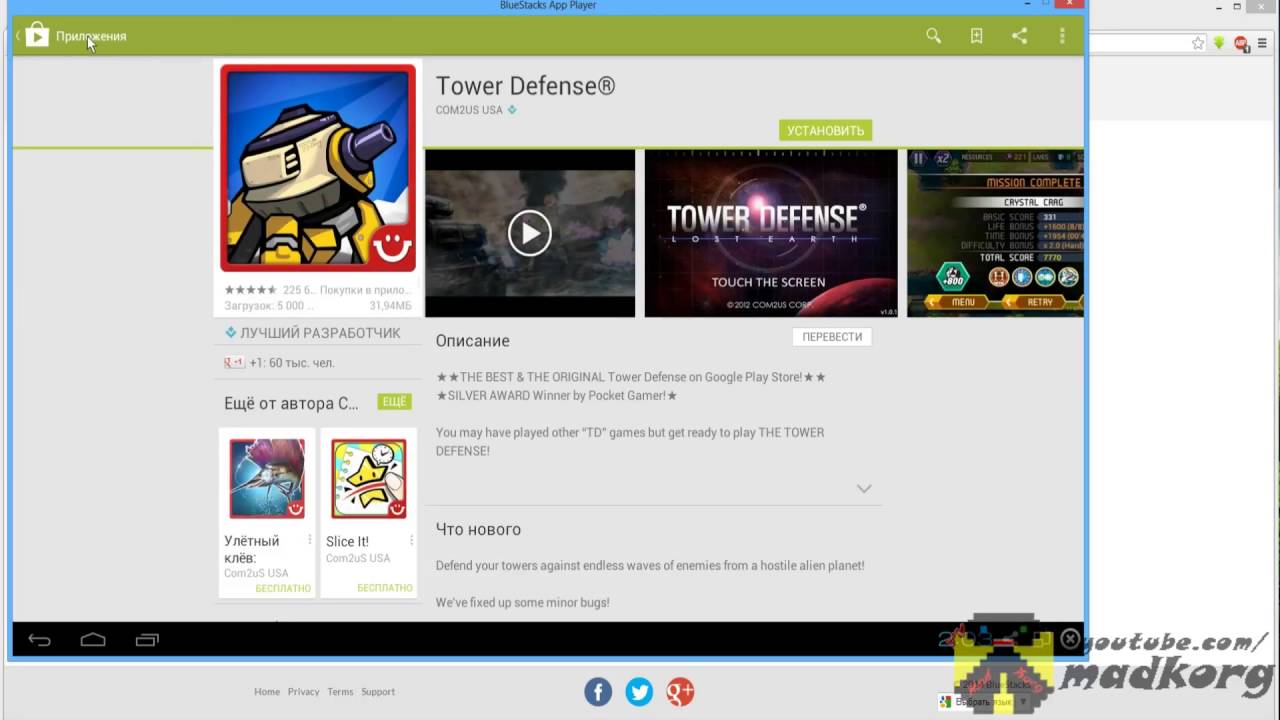Show more from the author with ЕЩЁ

(395, 401)
